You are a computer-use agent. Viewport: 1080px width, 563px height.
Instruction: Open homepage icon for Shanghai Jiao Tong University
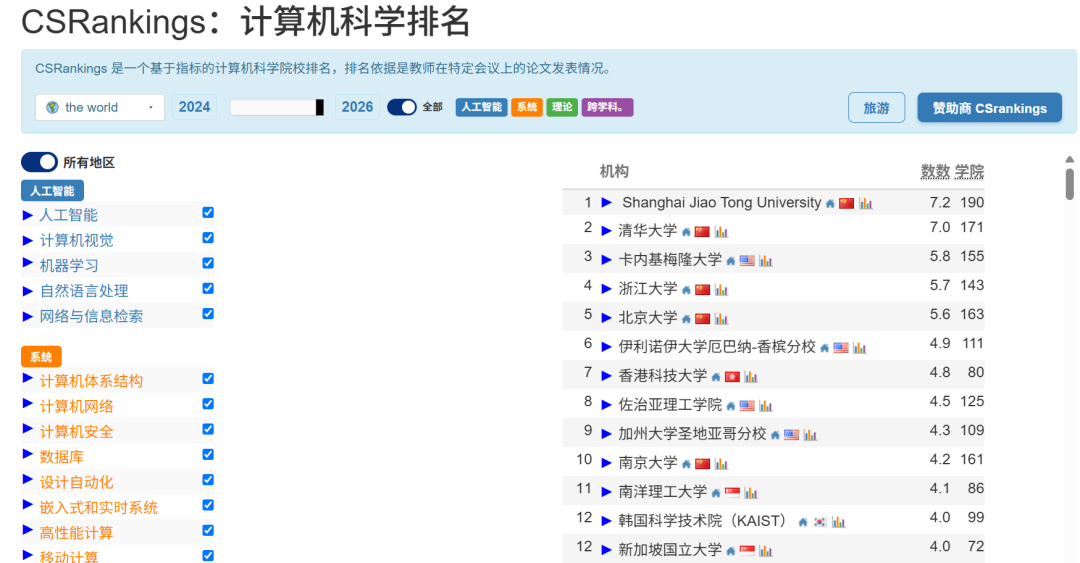click(830, 204)
